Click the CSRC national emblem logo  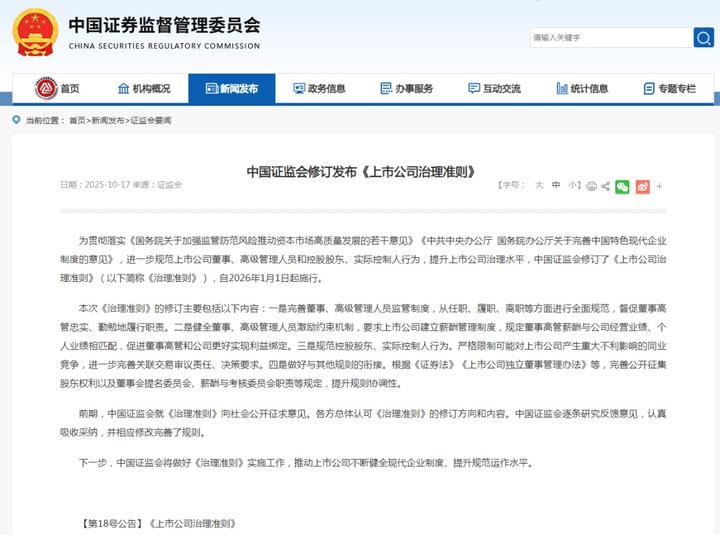tap(35, 32)
